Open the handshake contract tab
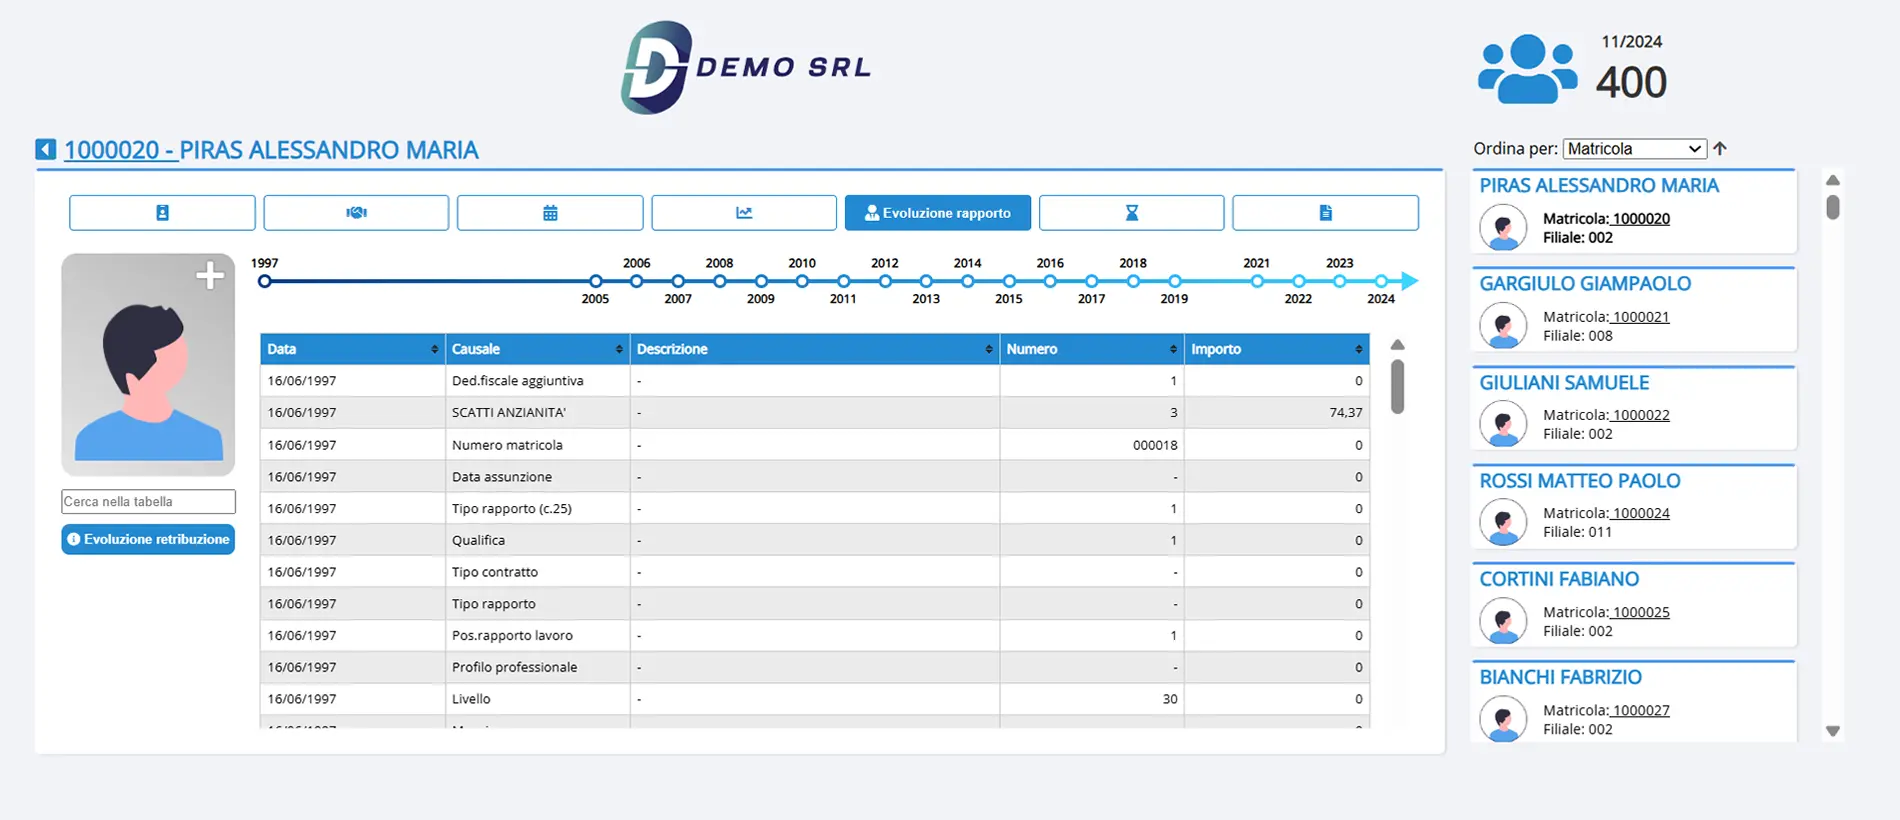 (x=356, y=213)
